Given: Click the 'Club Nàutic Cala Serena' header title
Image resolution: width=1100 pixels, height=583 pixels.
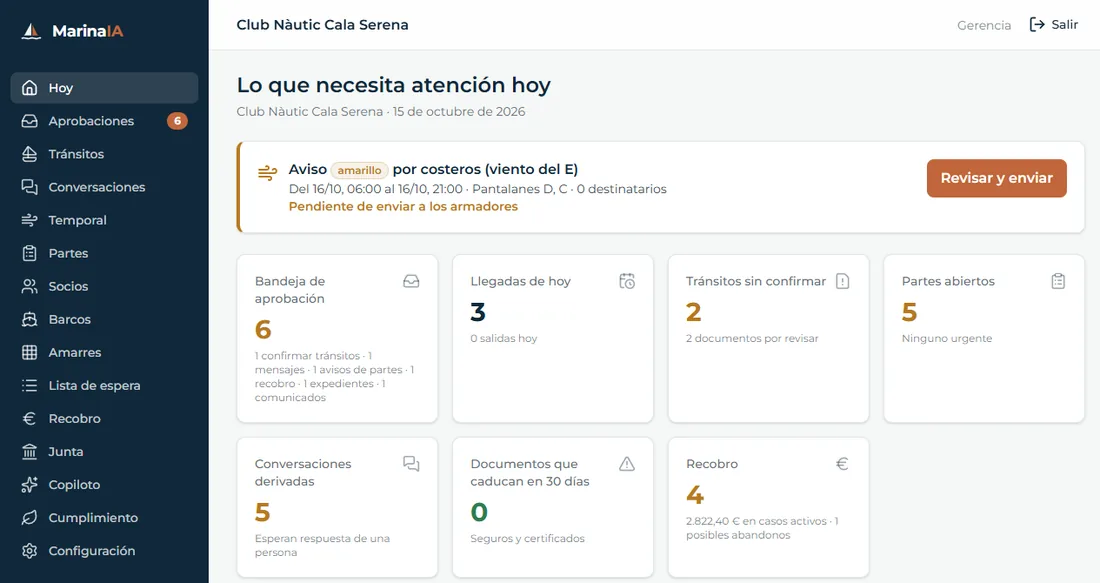Looking at the screenshot, I should point(322,25).
